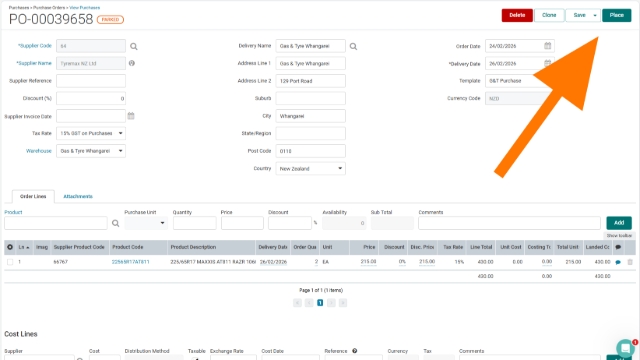Focus the Address Line 2 field
Image resolution: width=640 pixels, height=360 pixels.
click(310, 81)
